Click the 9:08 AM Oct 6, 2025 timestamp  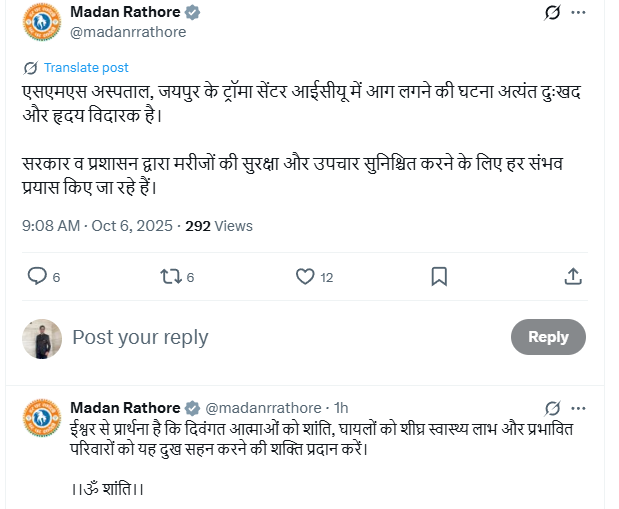pos(96,226)
